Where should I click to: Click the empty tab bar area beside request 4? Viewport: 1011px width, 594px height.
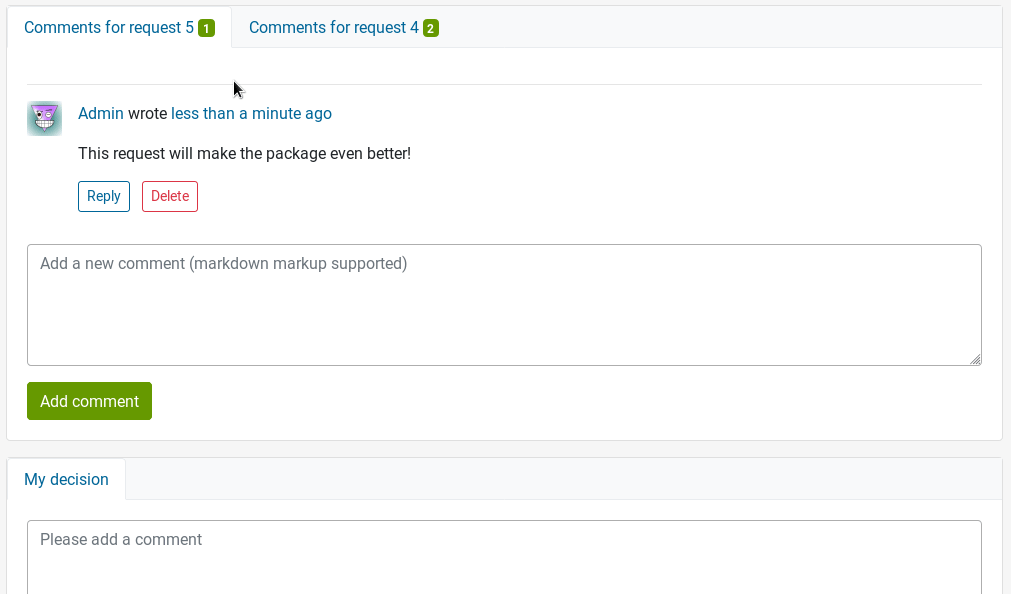700,27
